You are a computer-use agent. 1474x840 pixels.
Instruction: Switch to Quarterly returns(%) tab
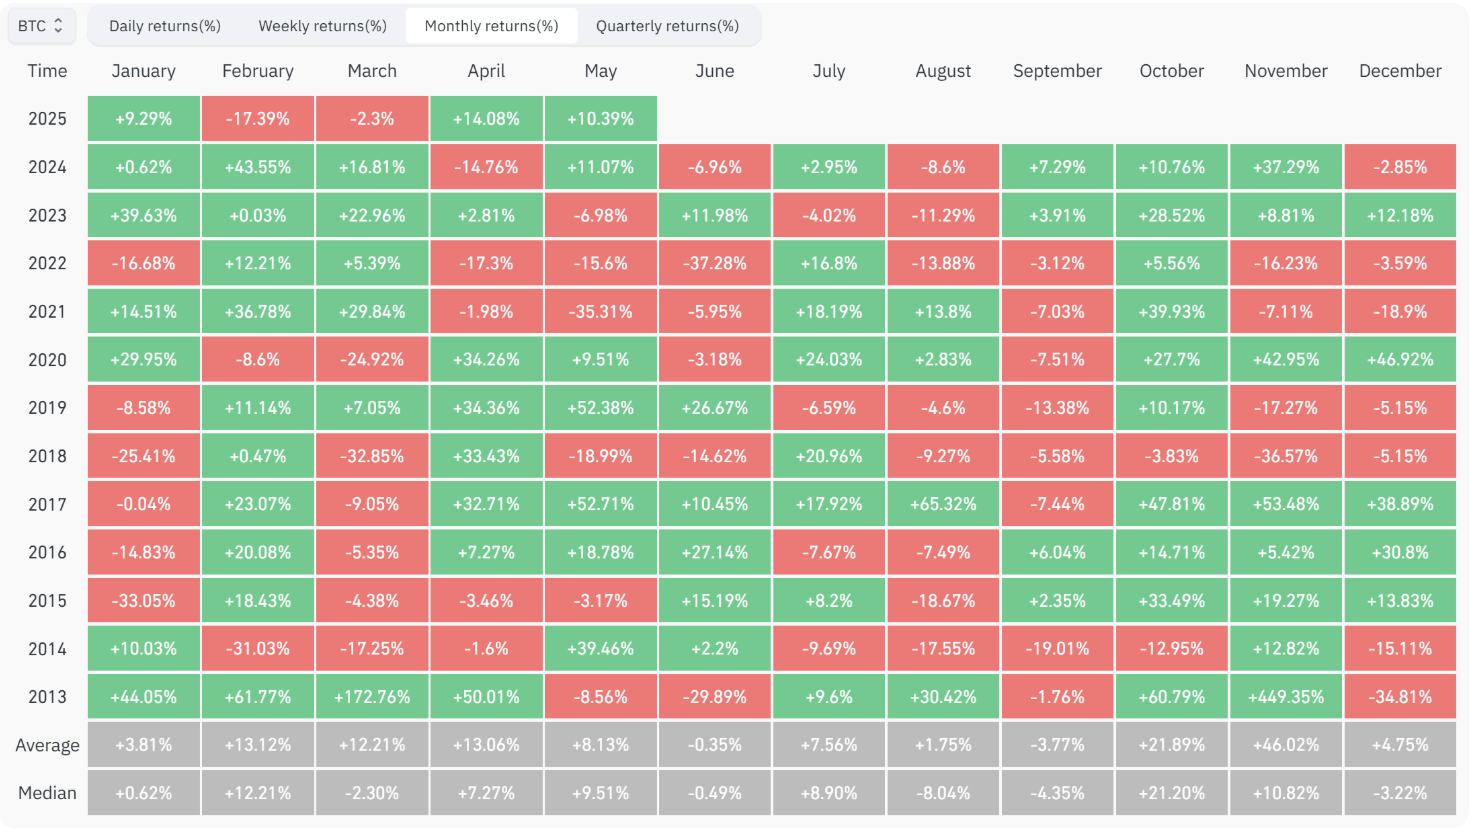[667, 26]
